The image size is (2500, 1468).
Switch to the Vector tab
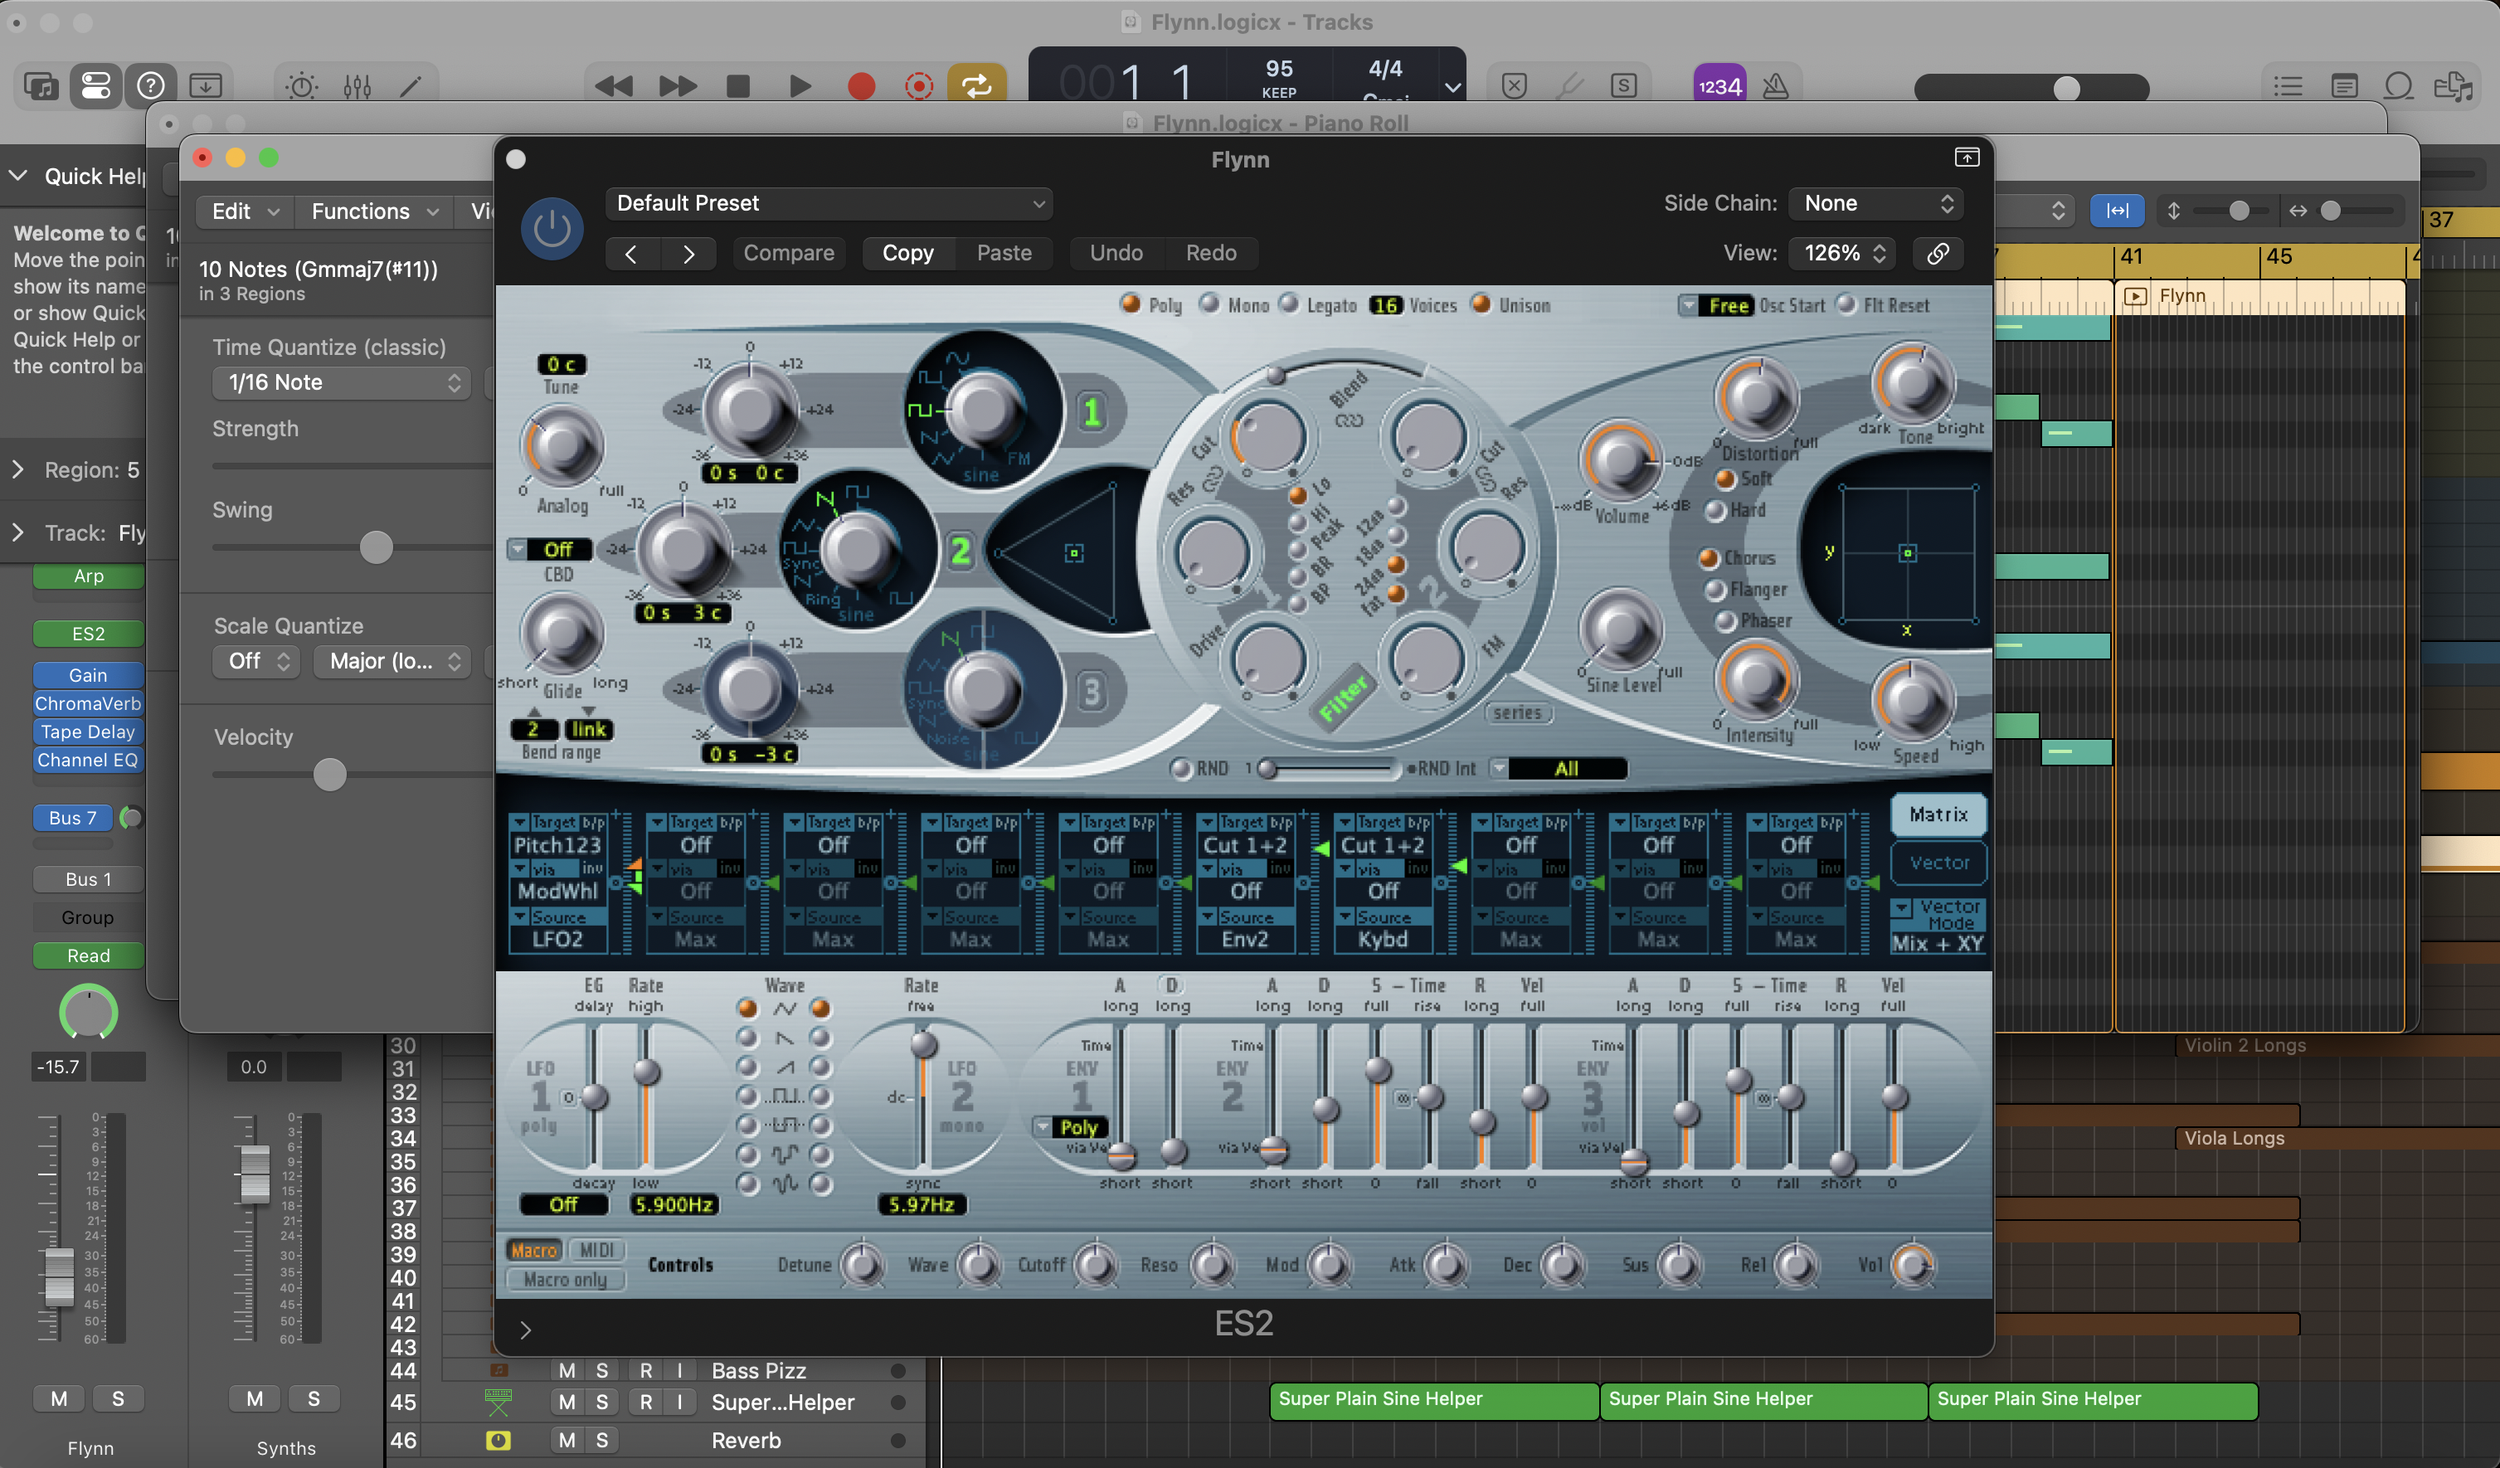pyautogui.click(x=1938, y=862)
